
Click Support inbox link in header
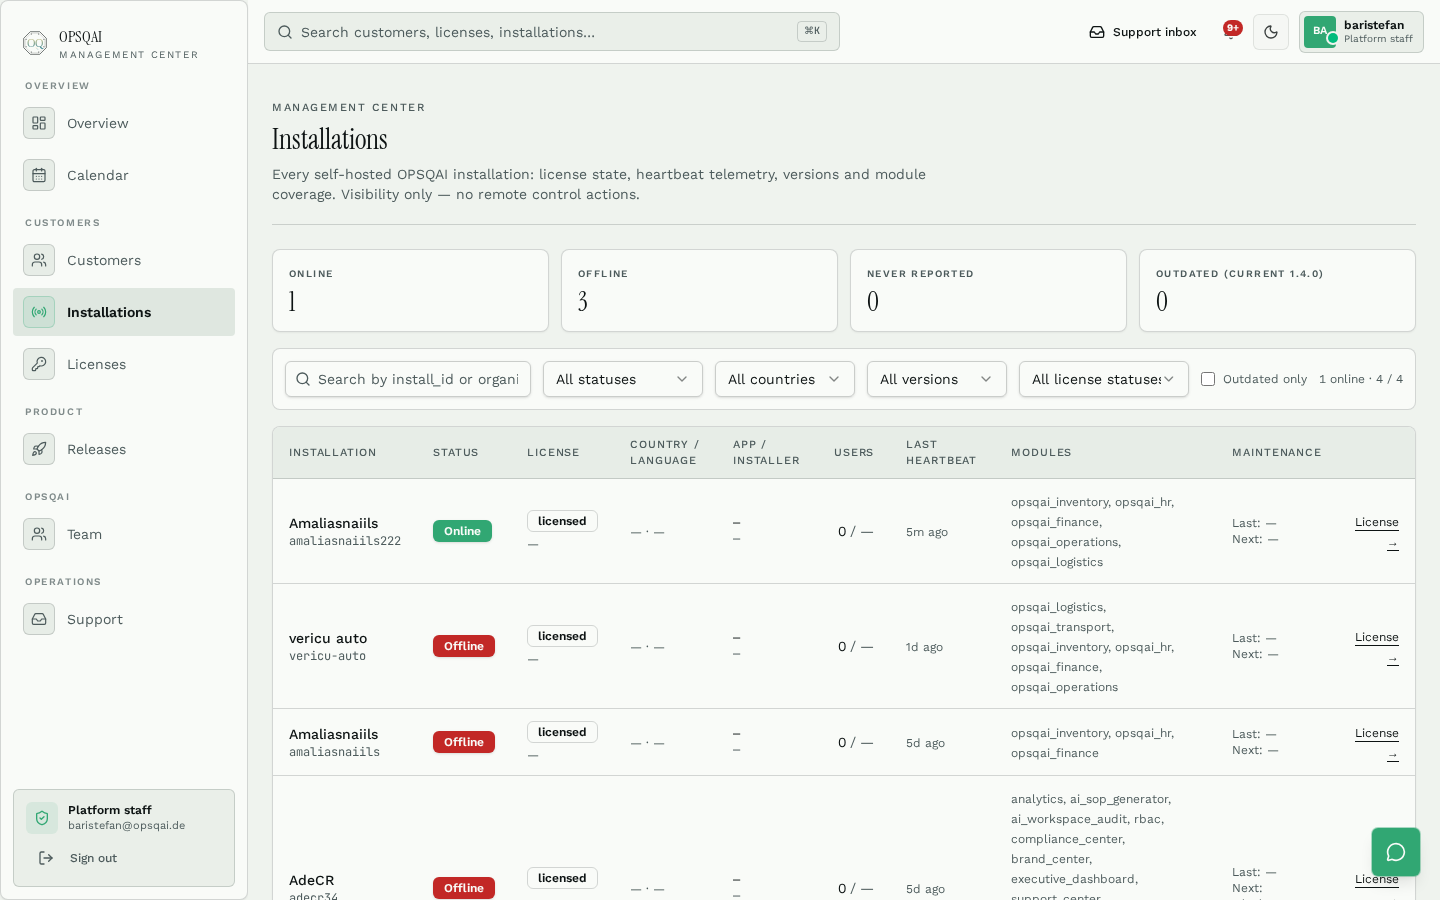[x=1143, y=32]
